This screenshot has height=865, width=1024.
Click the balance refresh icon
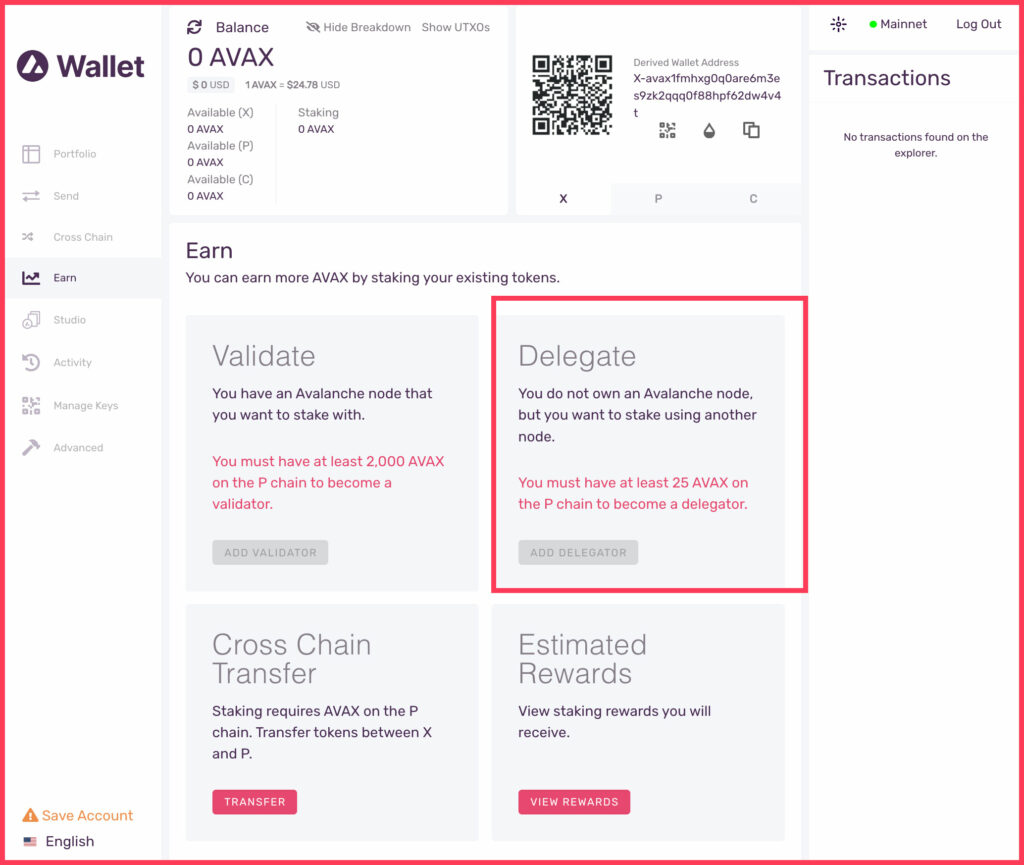click(x=194, y=27)
